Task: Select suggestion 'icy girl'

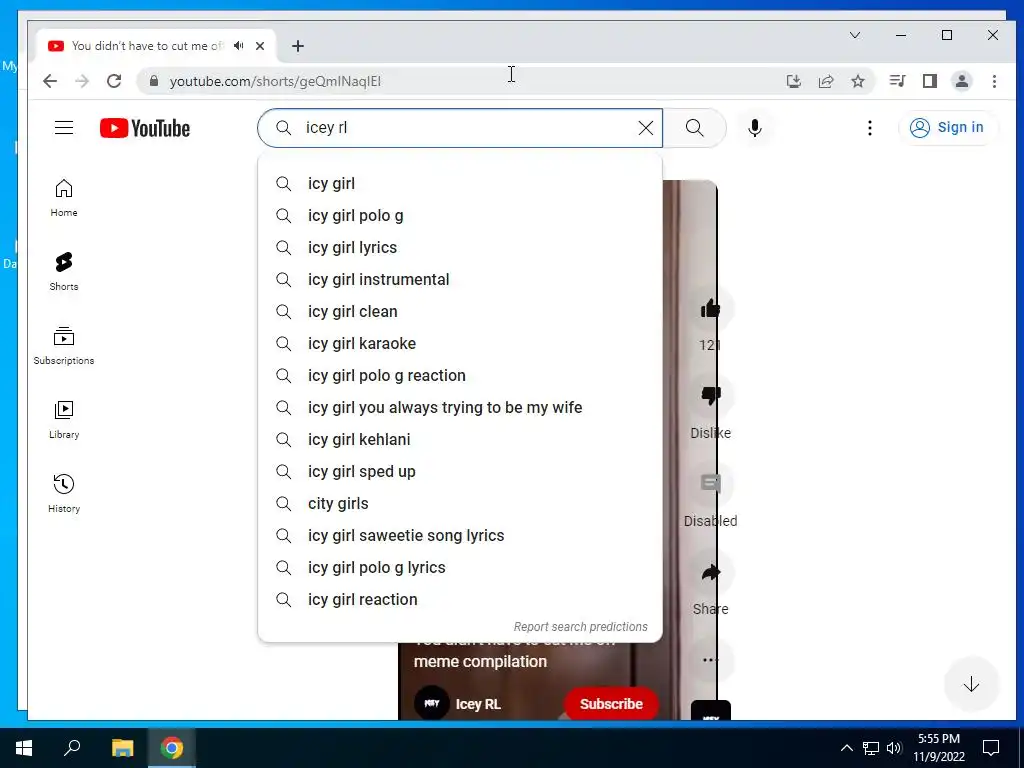Action: pos(460,184)
